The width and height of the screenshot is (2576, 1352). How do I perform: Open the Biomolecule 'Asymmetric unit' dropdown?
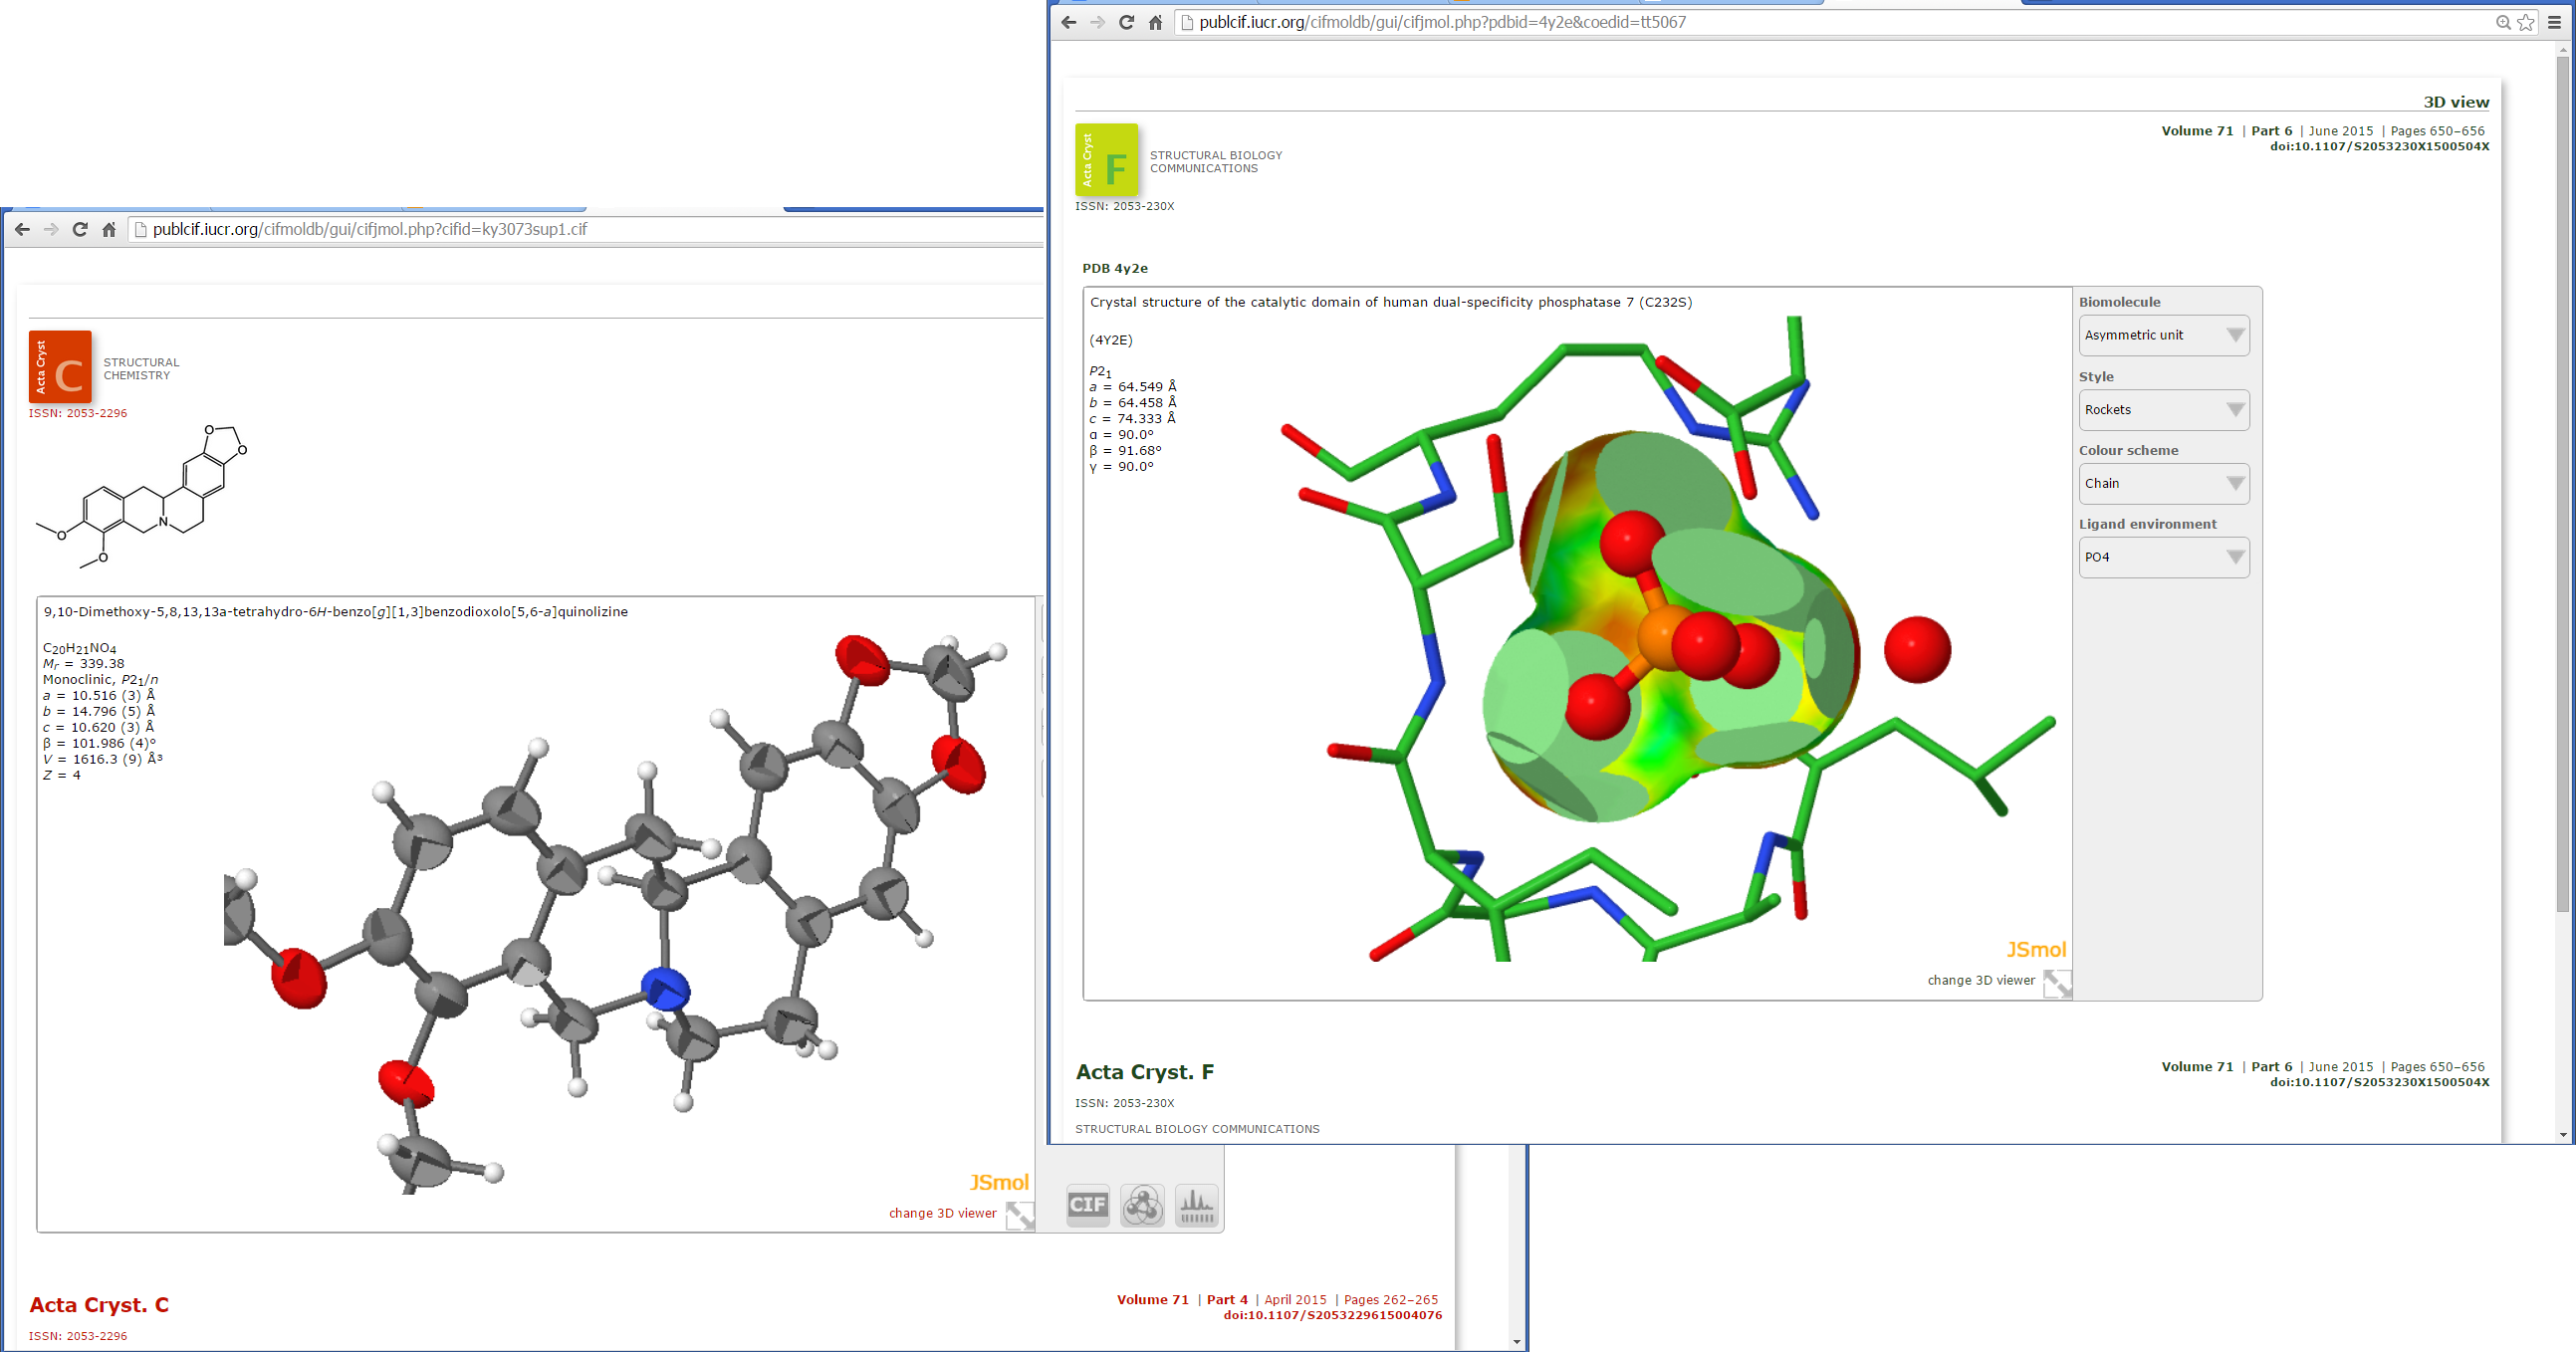(x=2164, y=335)
